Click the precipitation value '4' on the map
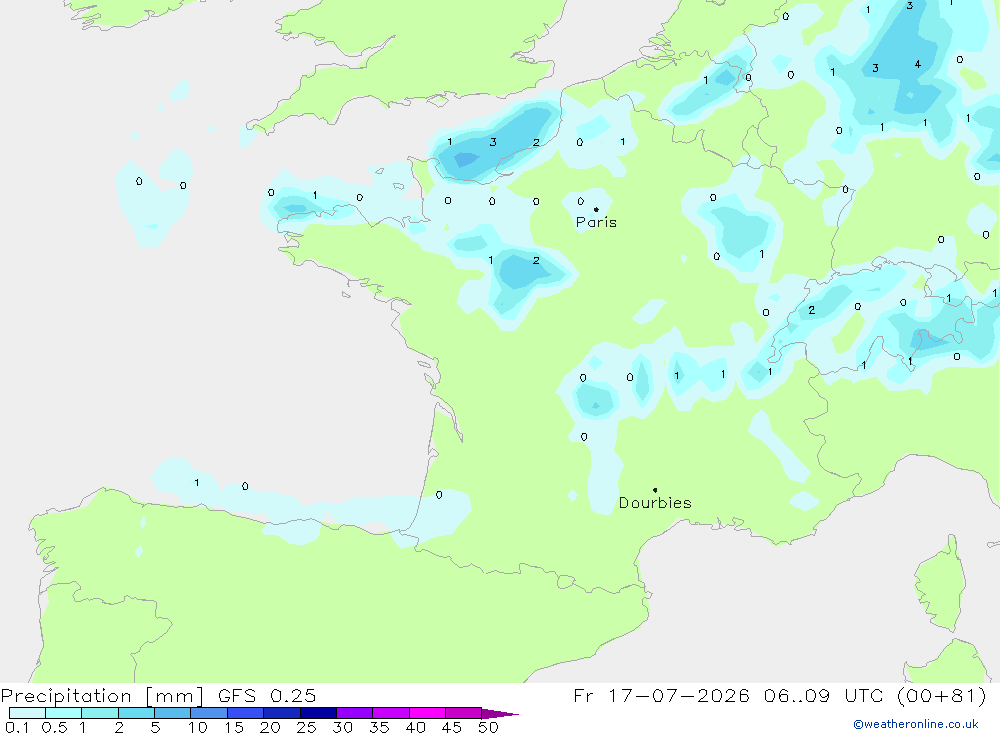The height and width of the screenshot is (733, 1000). coord(918,64)
